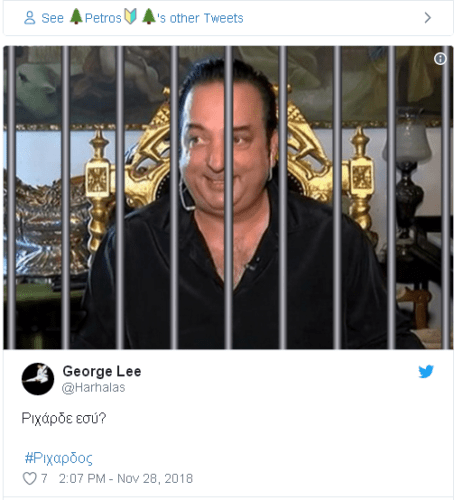Image resolution: width=463 pixels, height=500 pixels.
Task: Click the tweet text Ριχάρδε εσύ?
Action: [x=64, y=418]
